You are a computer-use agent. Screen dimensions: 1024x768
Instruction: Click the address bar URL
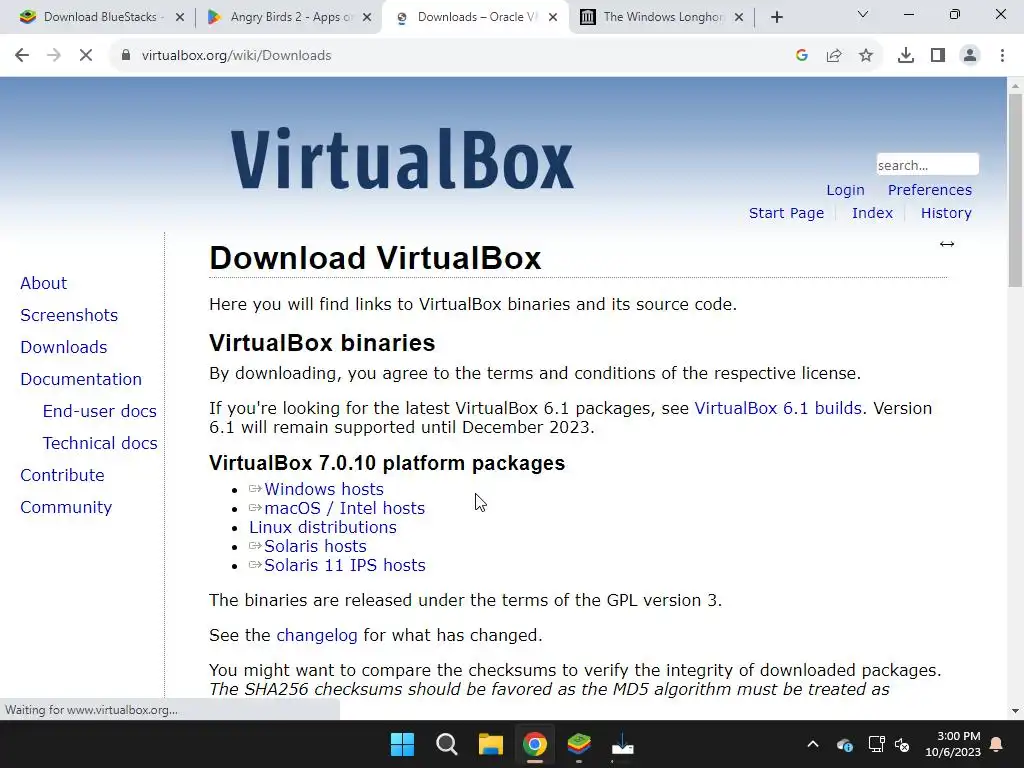coord(236,56)
